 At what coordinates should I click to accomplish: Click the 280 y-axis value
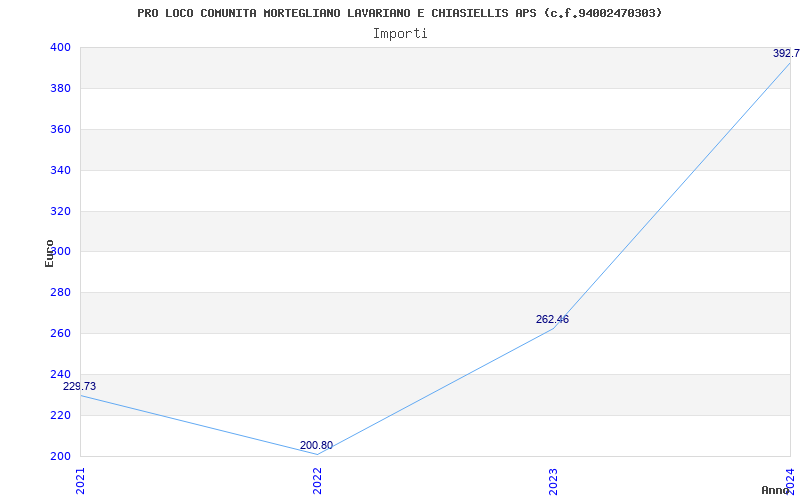point(60,293)
